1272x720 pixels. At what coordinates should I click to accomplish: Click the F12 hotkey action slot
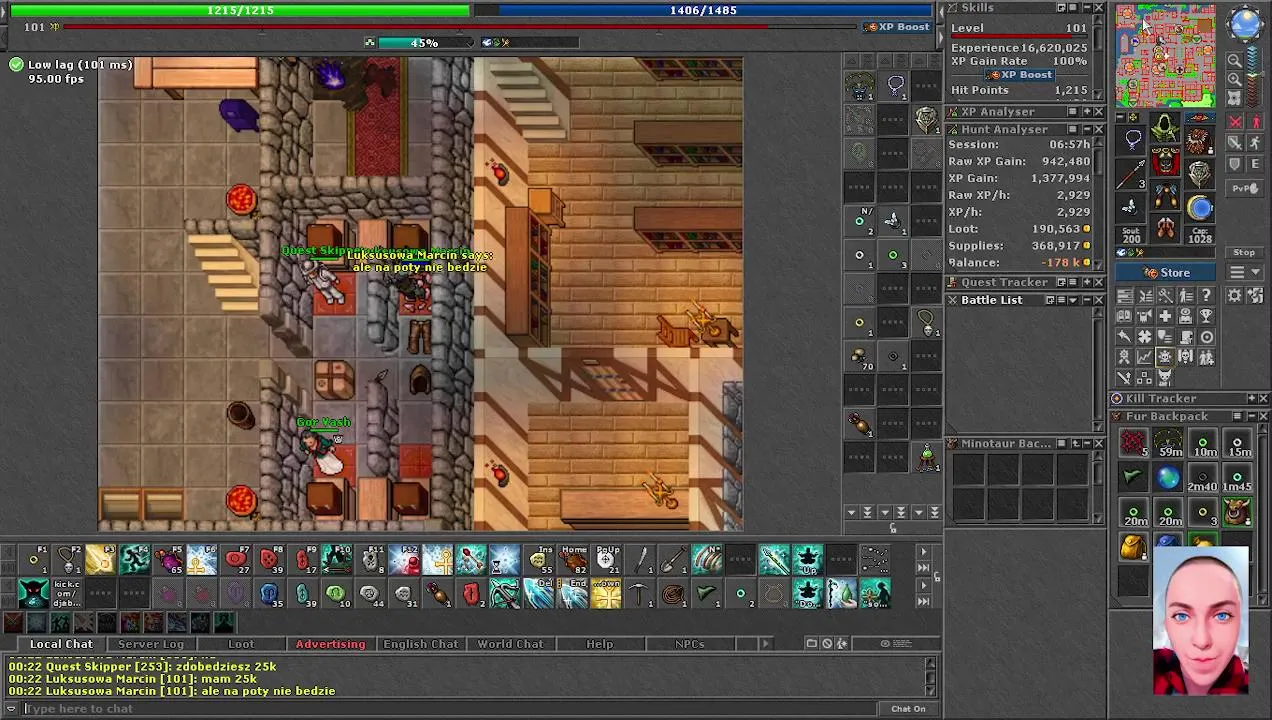click(x=404, y=559)
